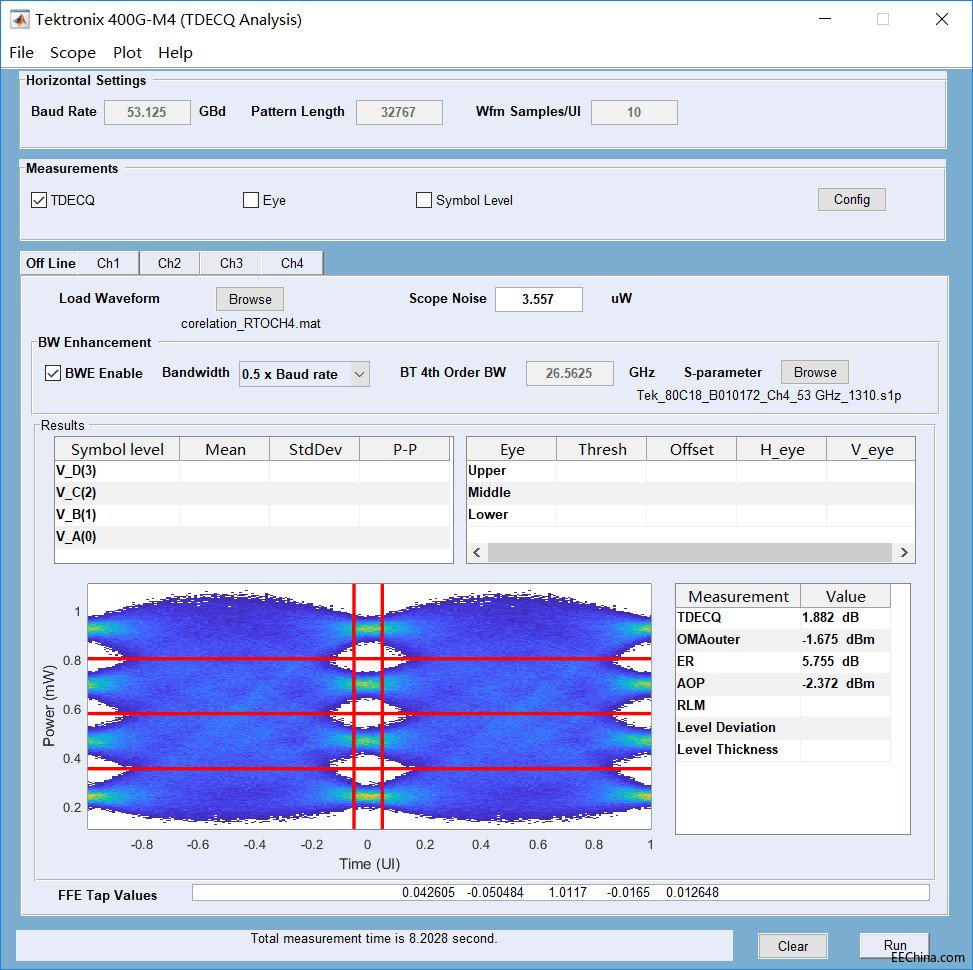Click the Value column header
The width and height of the screenshot is (973, 970).
[846, 596]
